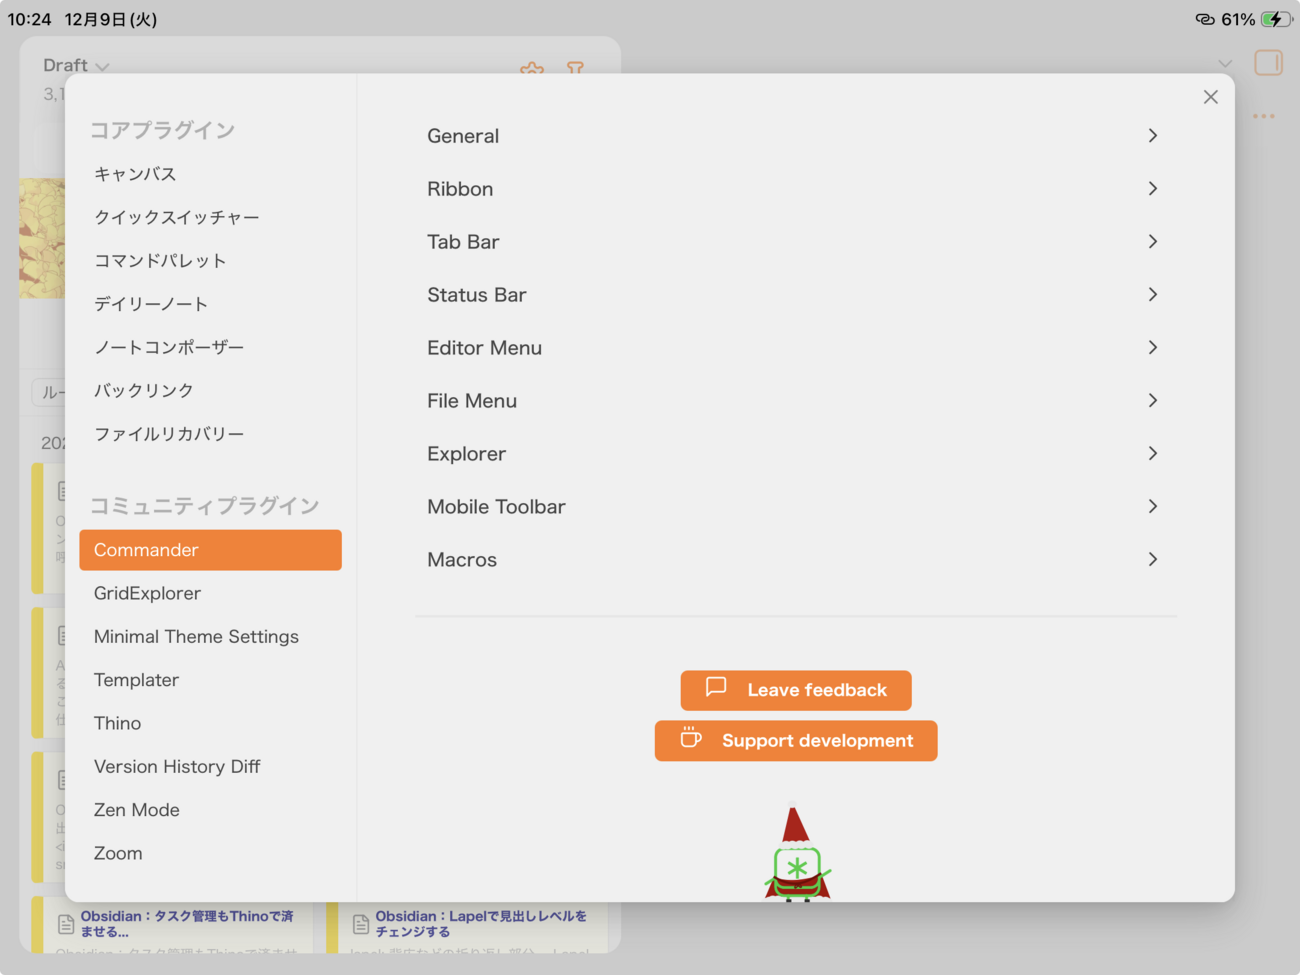Expand the Status Bar row chevron
The height and width of the screenshot is (975, 1300).
pyautogui.click(x=1153, y=295)
